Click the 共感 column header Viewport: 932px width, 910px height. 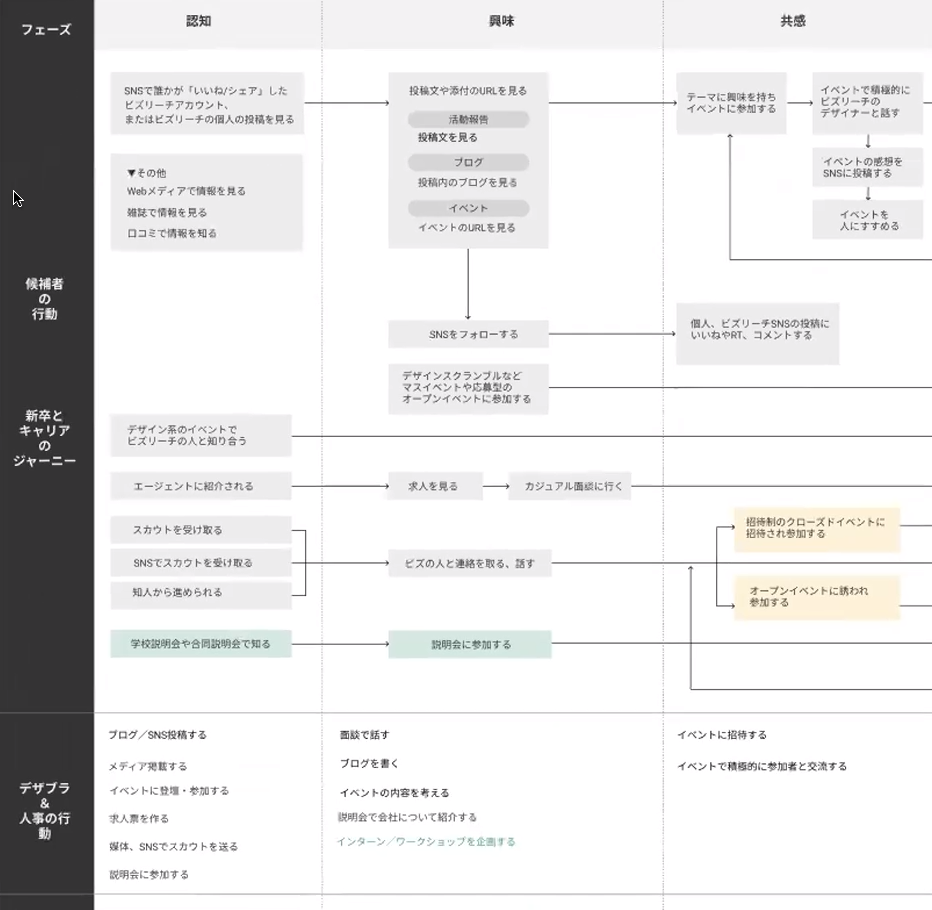793,21
